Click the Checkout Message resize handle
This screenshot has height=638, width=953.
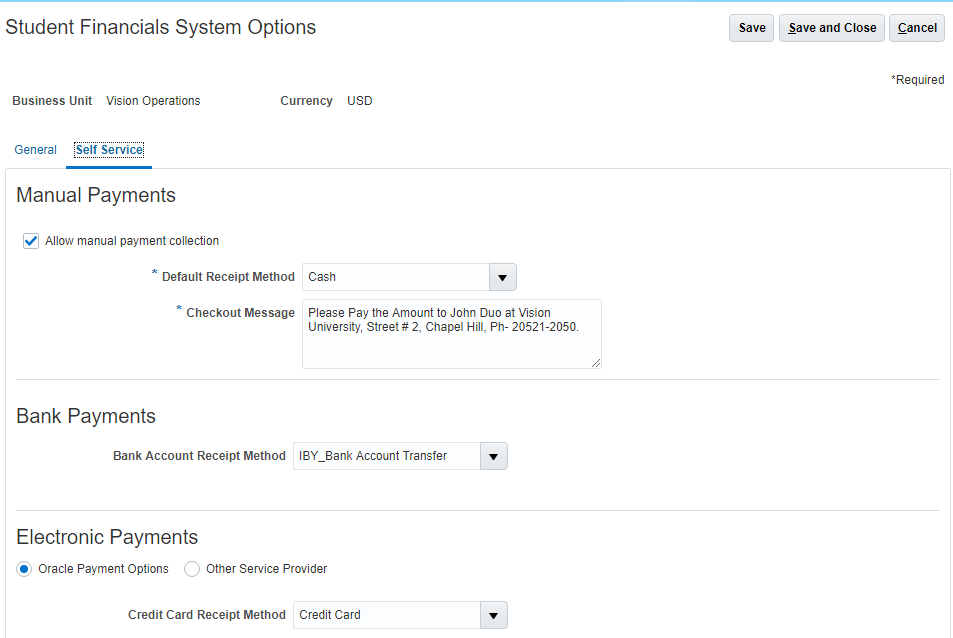coord(596,363)
